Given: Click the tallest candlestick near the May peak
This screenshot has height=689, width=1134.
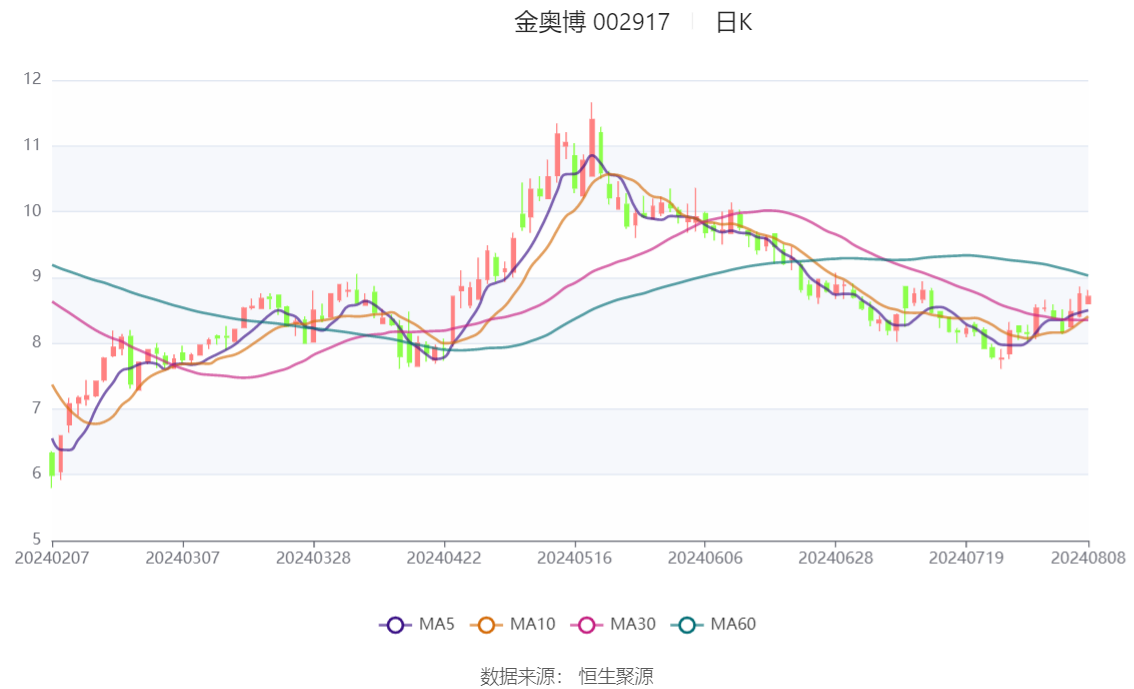Looking at the screenshot, I should coord(592,140).
